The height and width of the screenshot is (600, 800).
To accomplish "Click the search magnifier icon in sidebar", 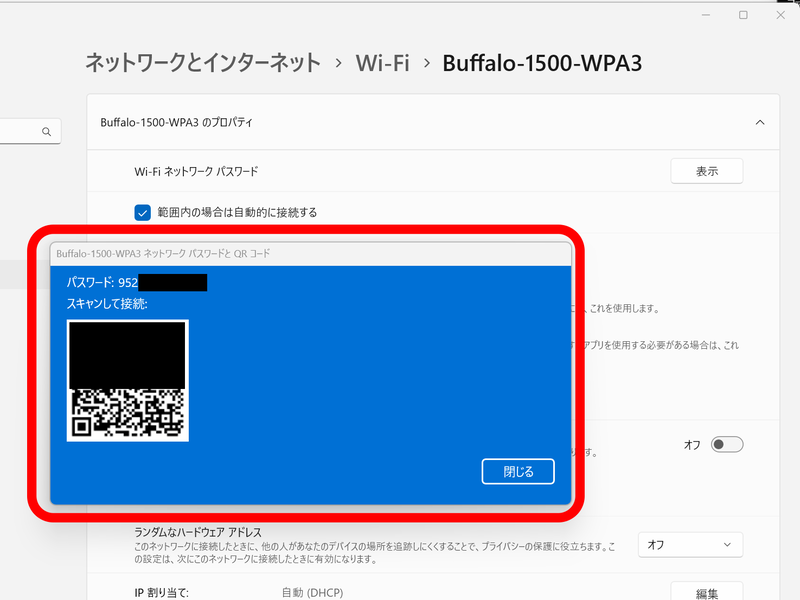I will click(46, 131).
